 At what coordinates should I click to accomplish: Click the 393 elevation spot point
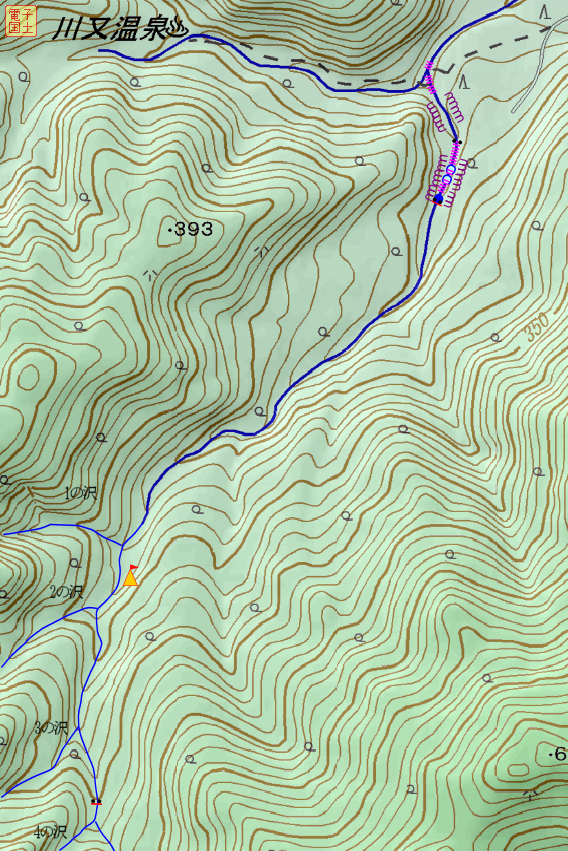(170, 231)
